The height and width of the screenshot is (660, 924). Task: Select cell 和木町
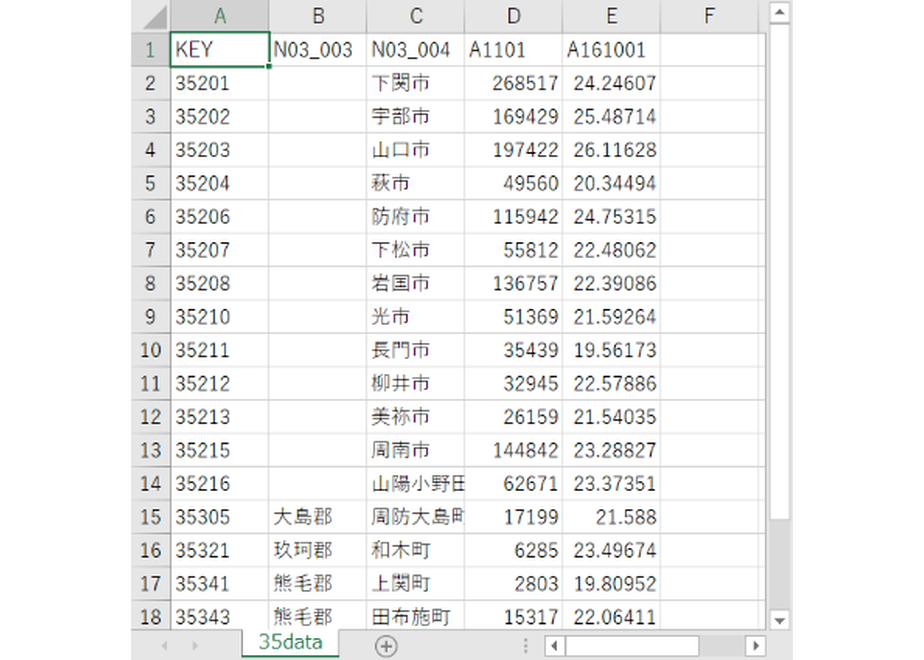415,550
